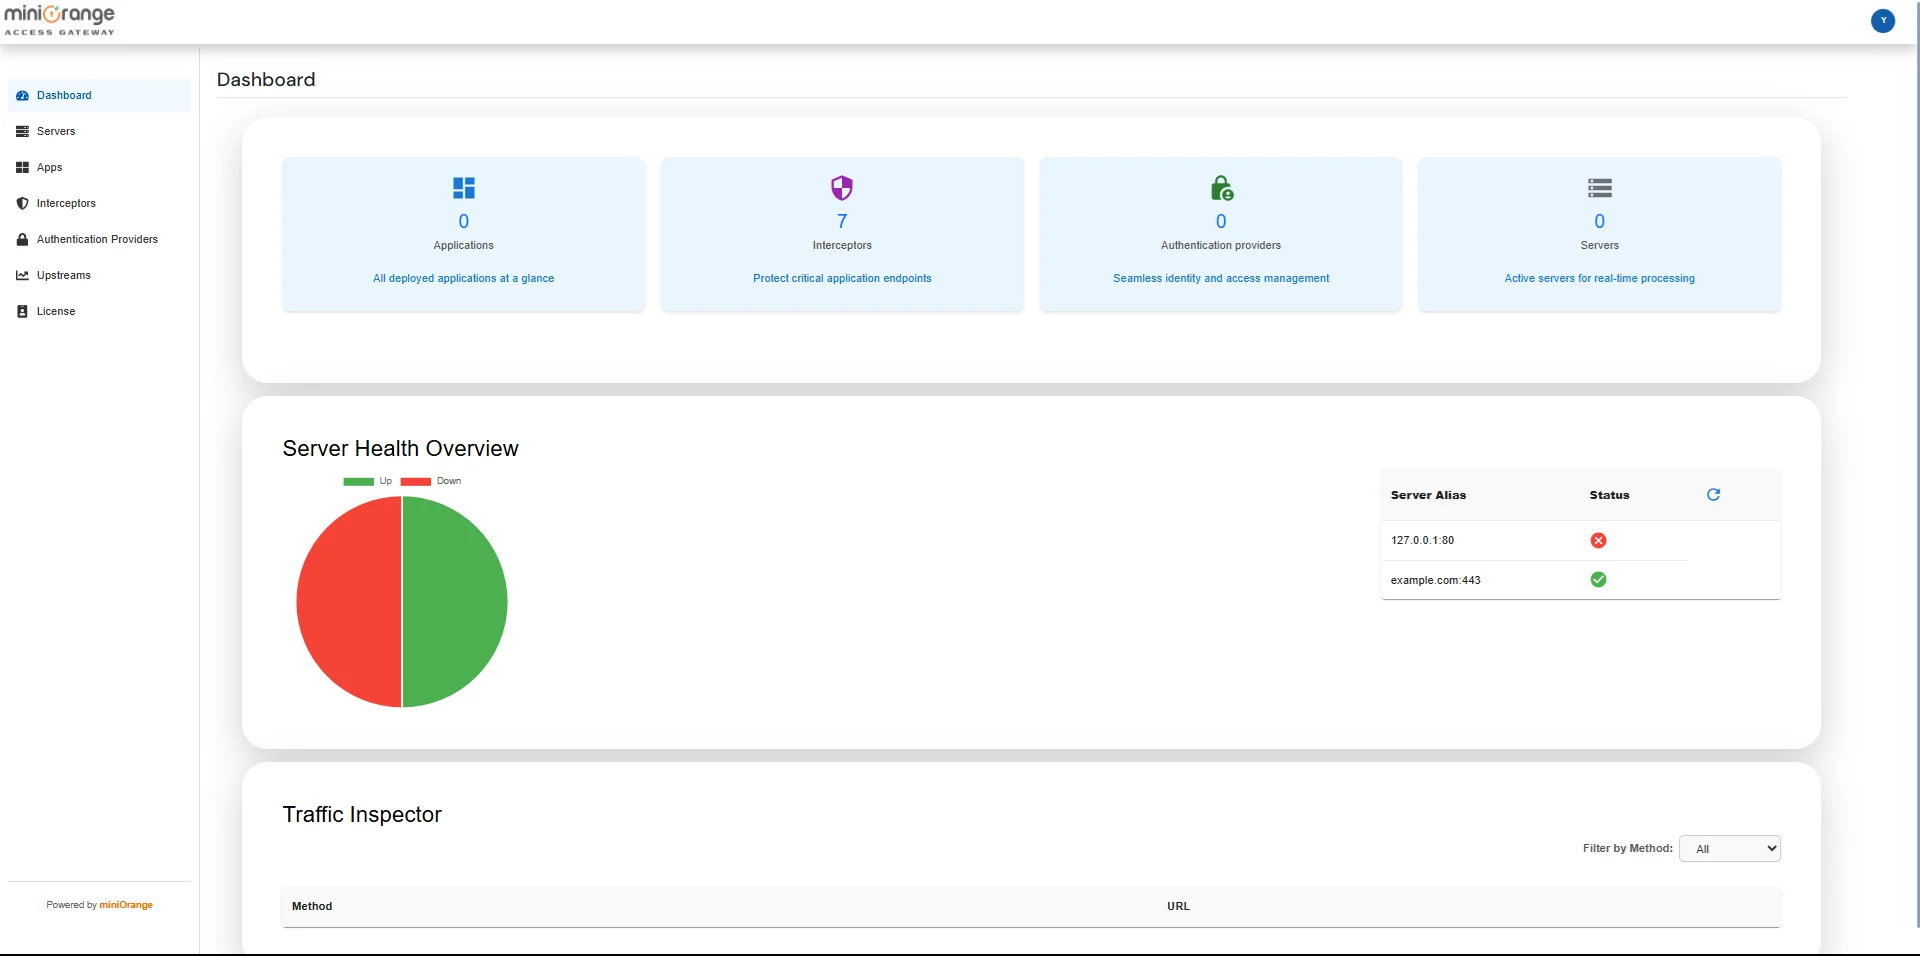Open Upstreams using its chart icon
The image size is (1920, 956).
[x=23, y=275]
